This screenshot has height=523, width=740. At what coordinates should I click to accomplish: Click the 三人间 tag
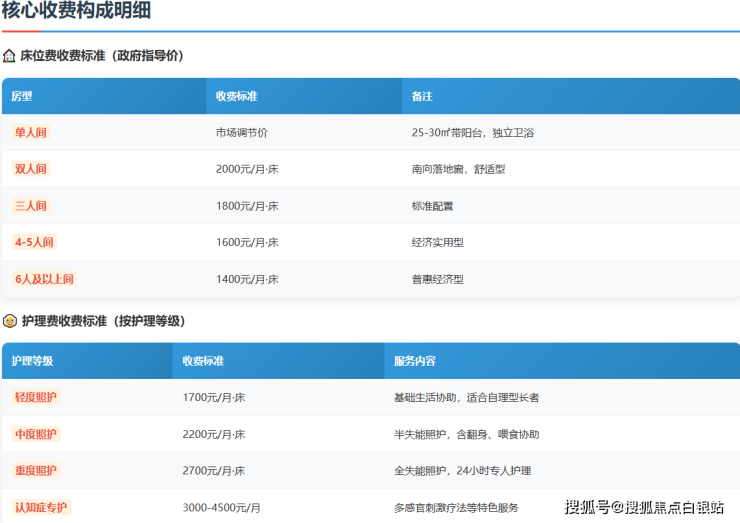coord(31,206)
